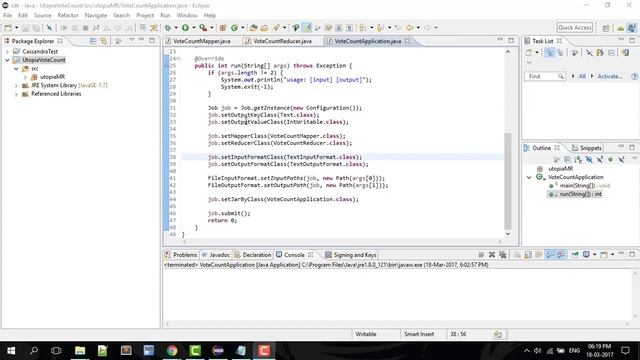Click the New Java Package toolbar icon
The image size is (640, 360).
click(x=223, y=28)
